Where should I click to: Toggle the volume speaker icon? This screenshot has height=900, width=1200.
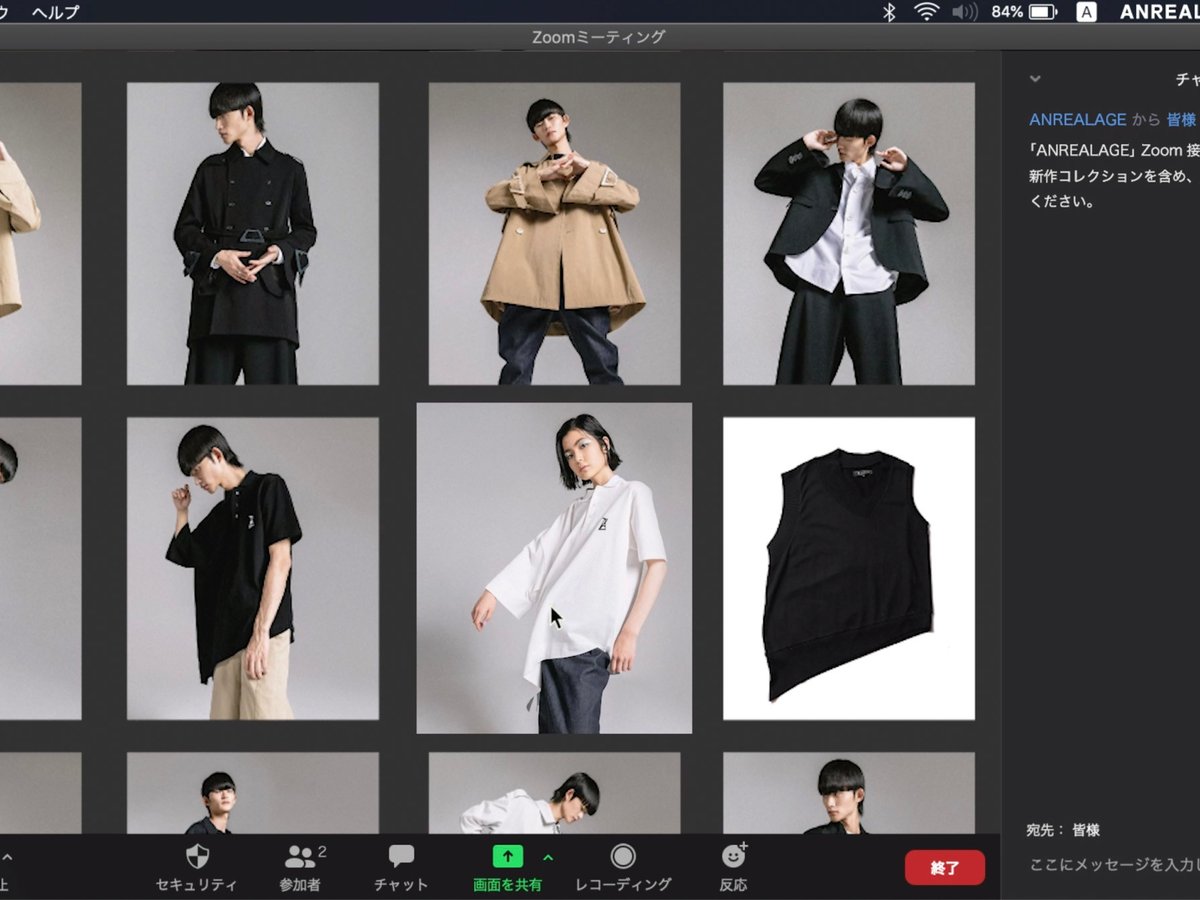tap(963, 12)
